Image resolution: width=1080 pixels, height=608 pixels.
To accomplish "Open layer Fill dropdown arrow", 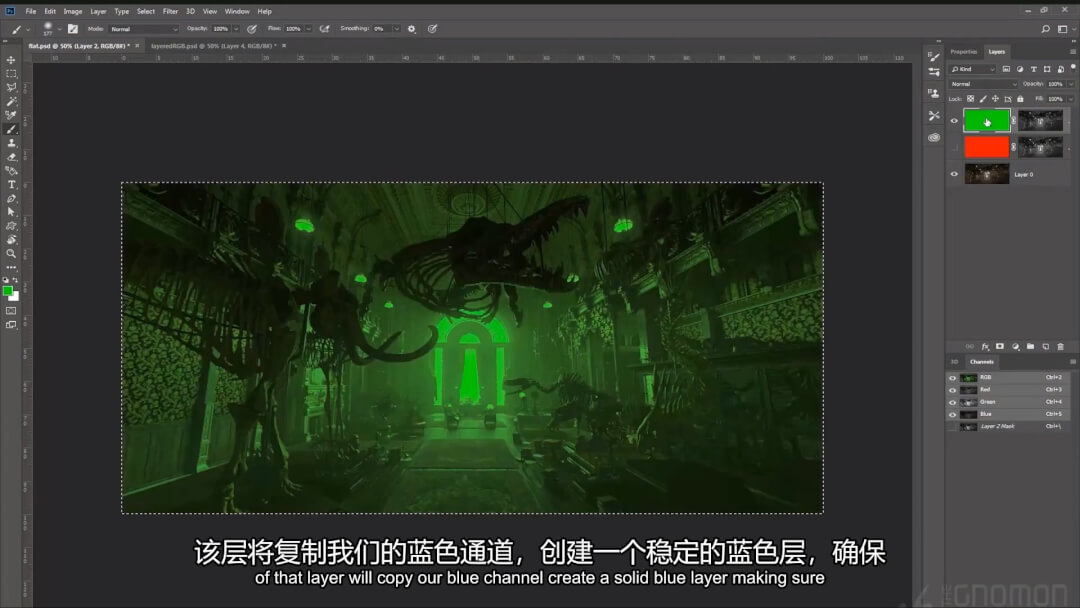I will (x=1071, y=99).
